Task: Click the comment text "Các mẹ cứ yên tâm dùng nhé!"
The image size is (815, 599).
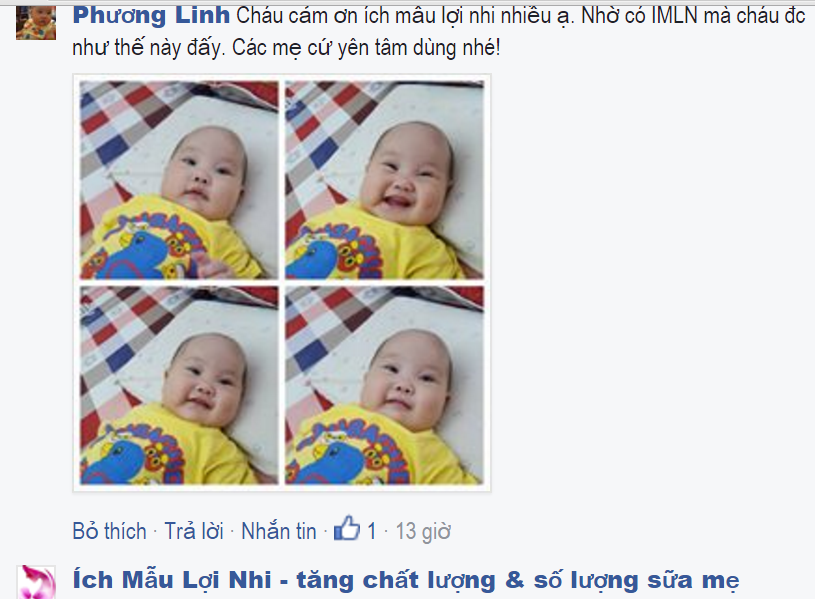Action: (x=366, y=48)
